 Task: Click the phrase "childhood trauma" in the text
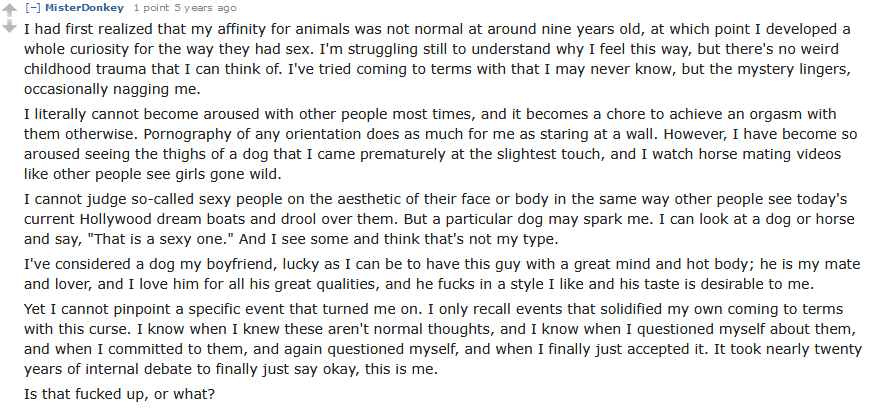[86, 68]
